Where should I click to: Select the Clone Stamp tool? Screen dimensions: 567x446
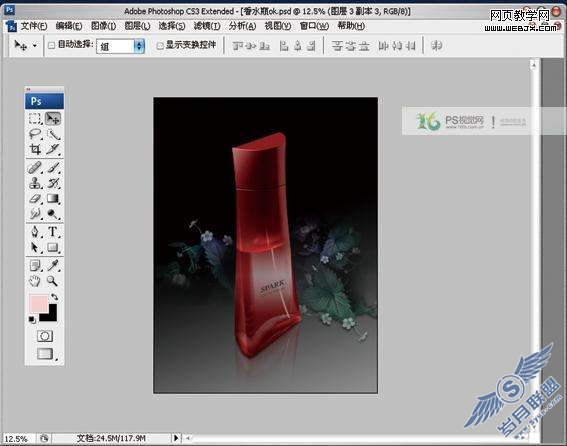(x=35, y=183)
